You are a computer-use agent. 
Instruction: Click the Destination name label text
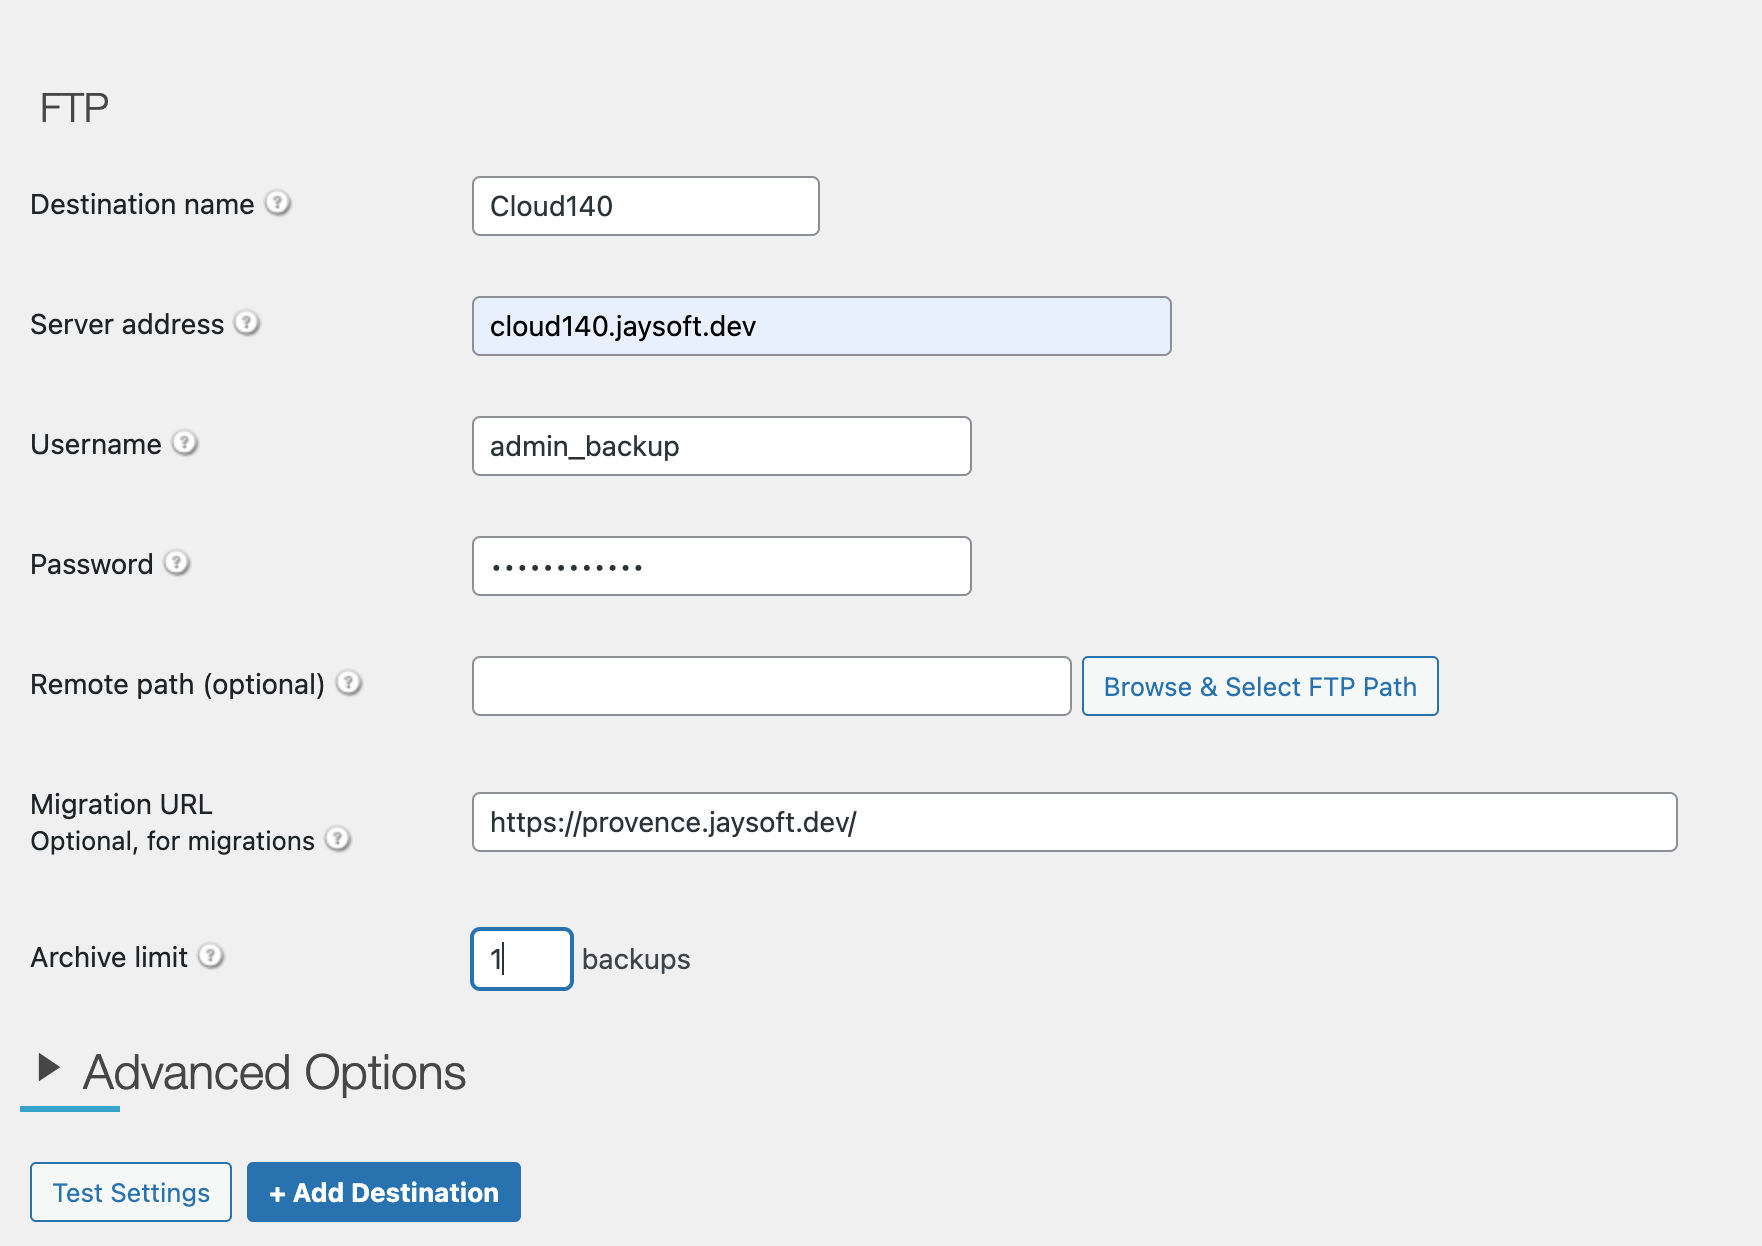pyautogui.click(x=142, y=204)
